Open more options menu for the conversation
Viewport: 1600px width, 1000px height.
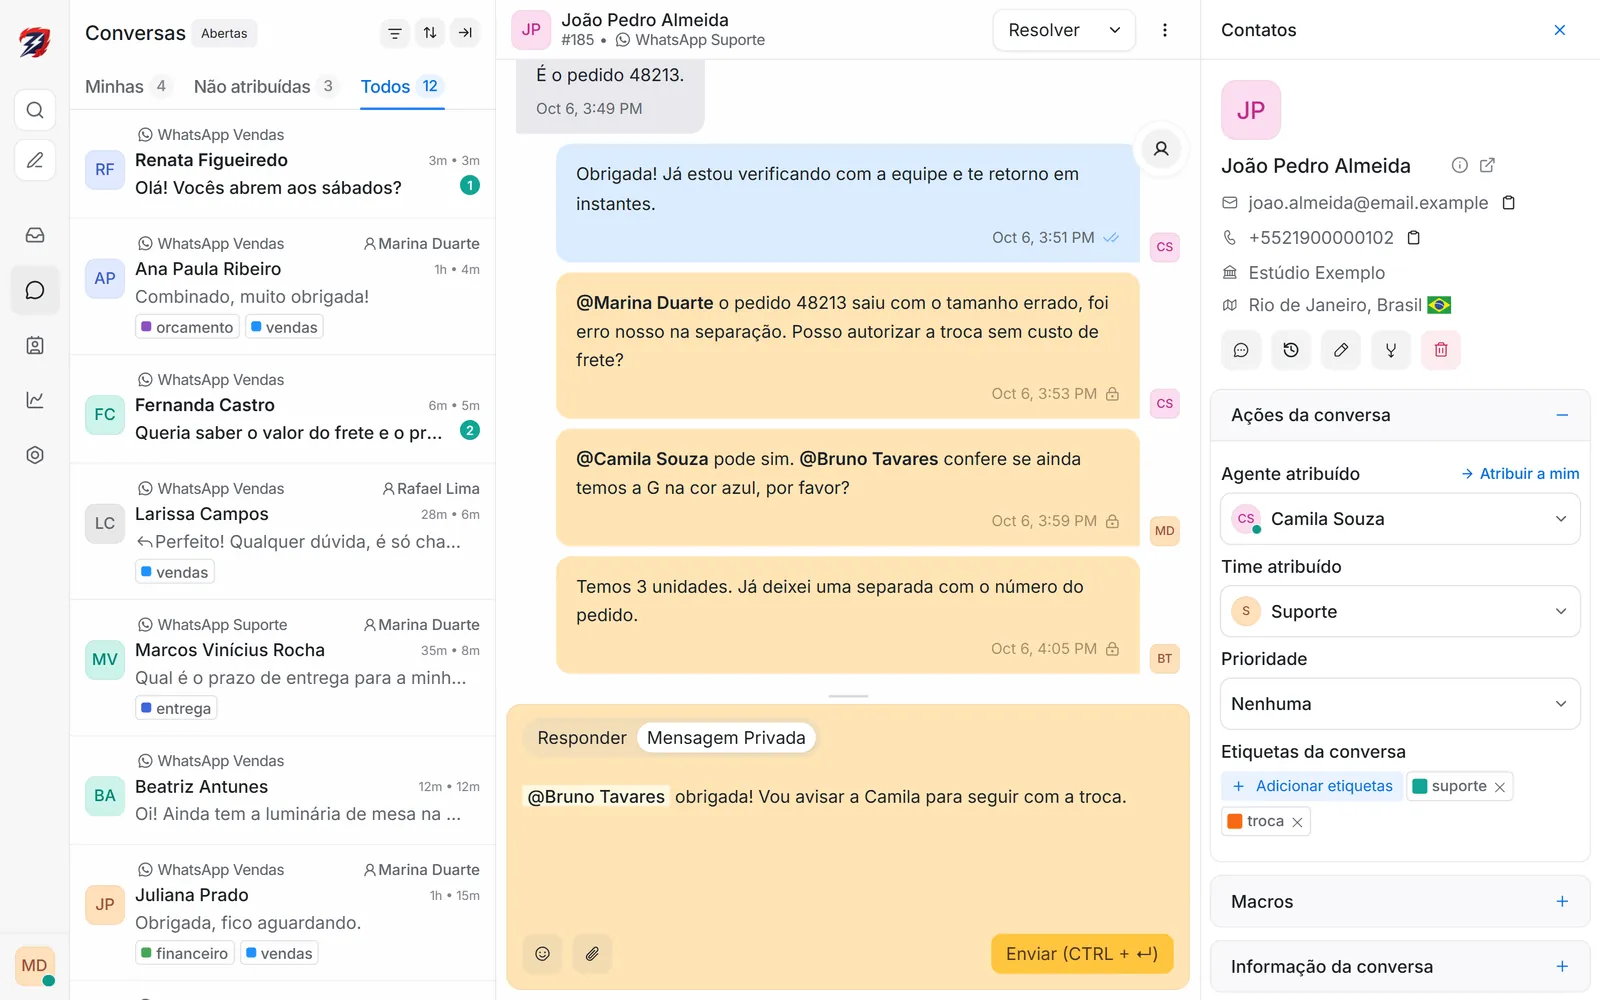pos(1165,30)
